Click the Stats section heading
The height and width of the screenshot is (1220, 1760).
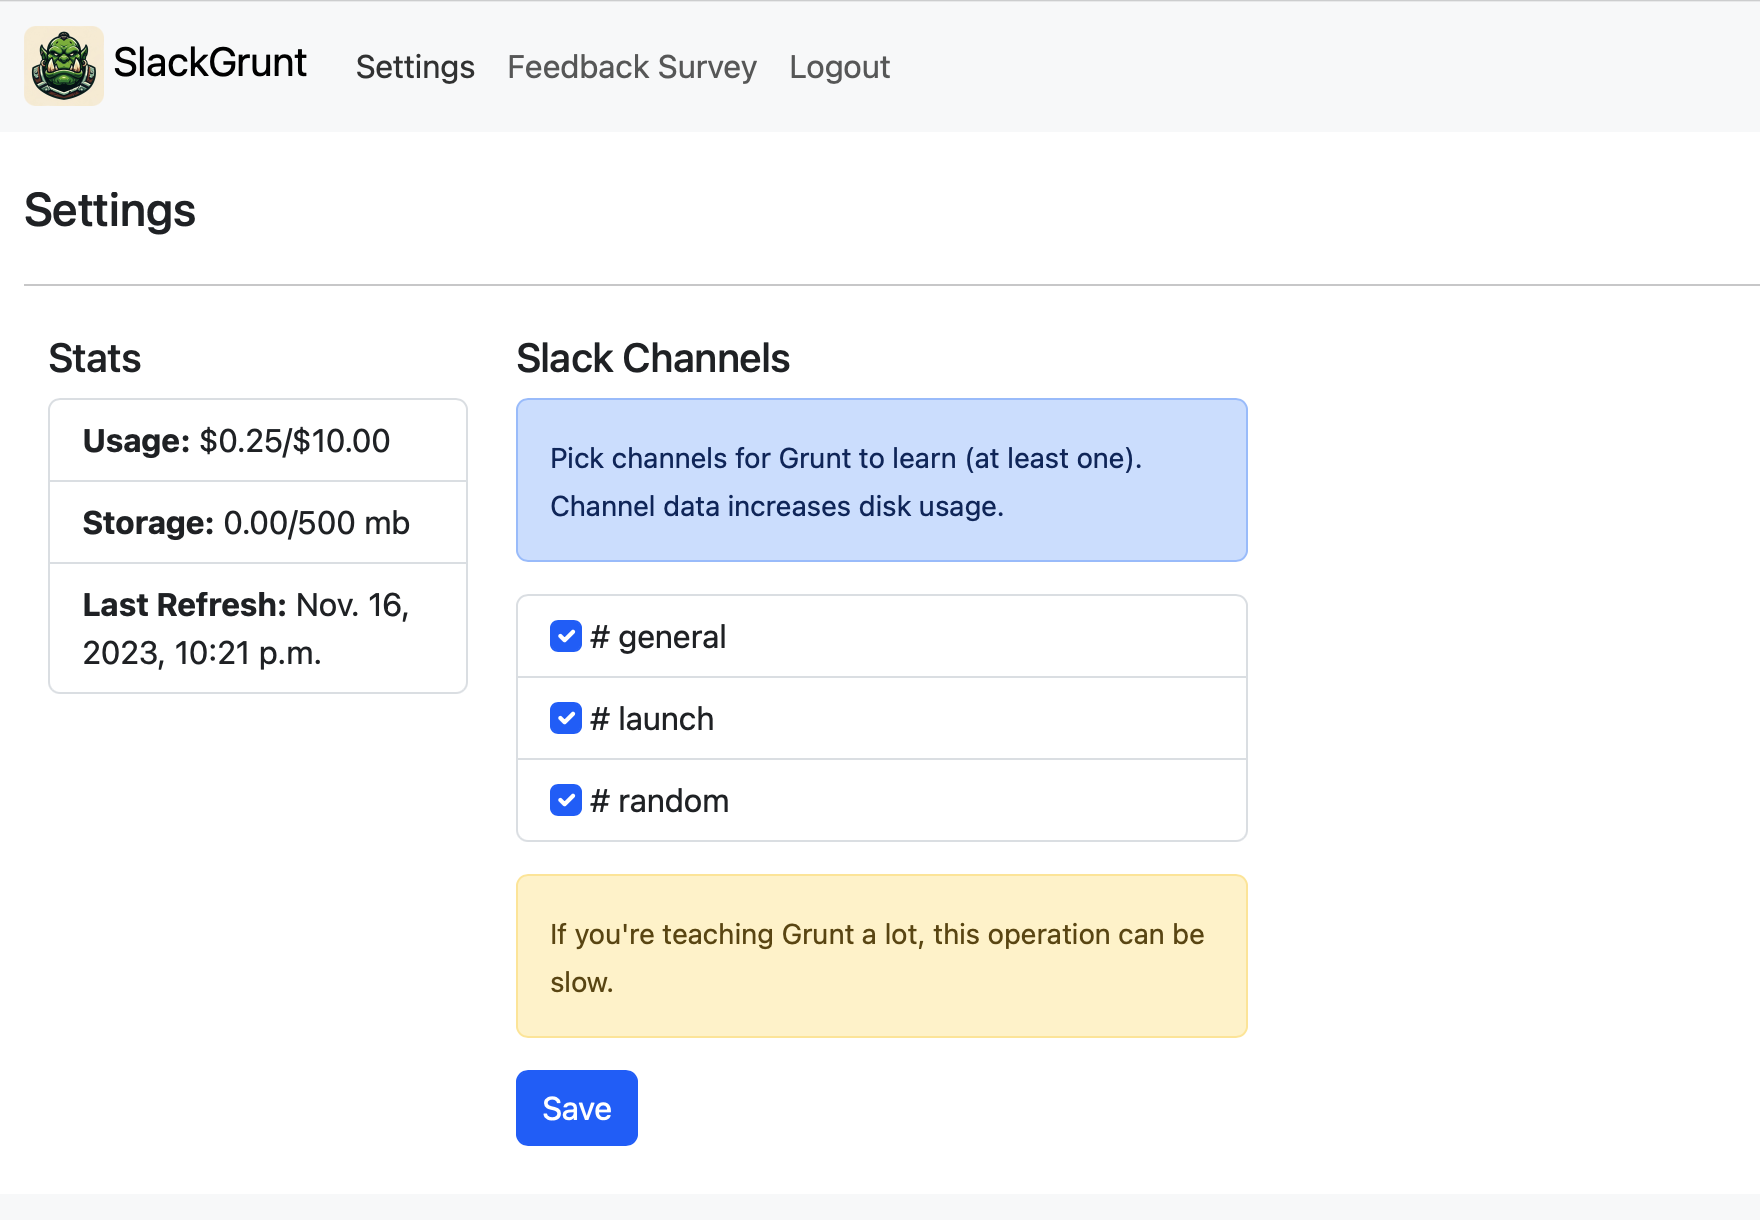(x=95, y=358)
